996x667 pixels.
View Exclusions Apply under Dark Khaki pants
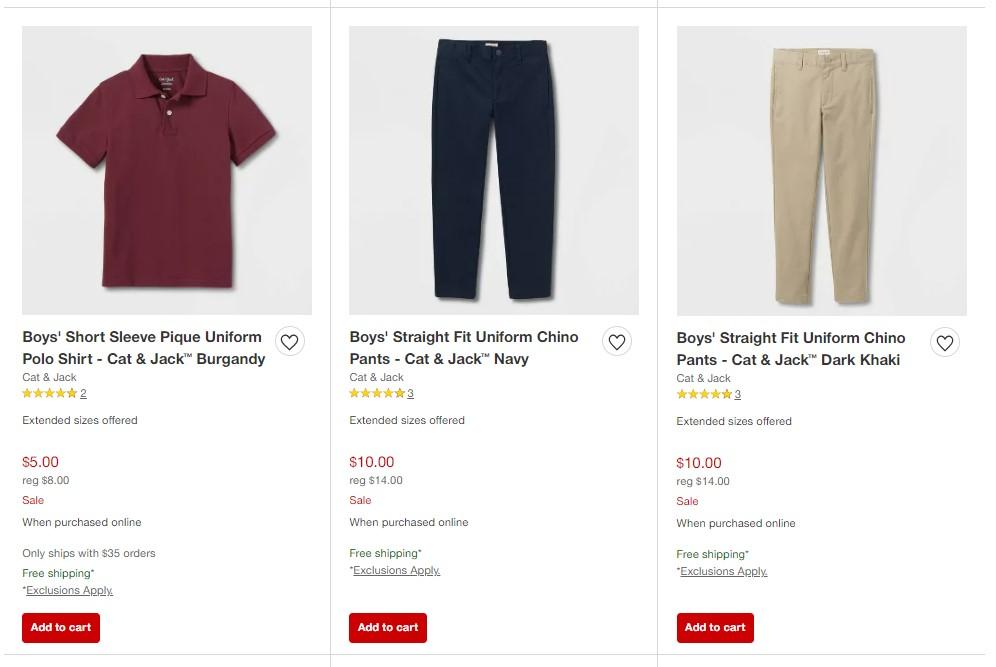coord(723,572)
